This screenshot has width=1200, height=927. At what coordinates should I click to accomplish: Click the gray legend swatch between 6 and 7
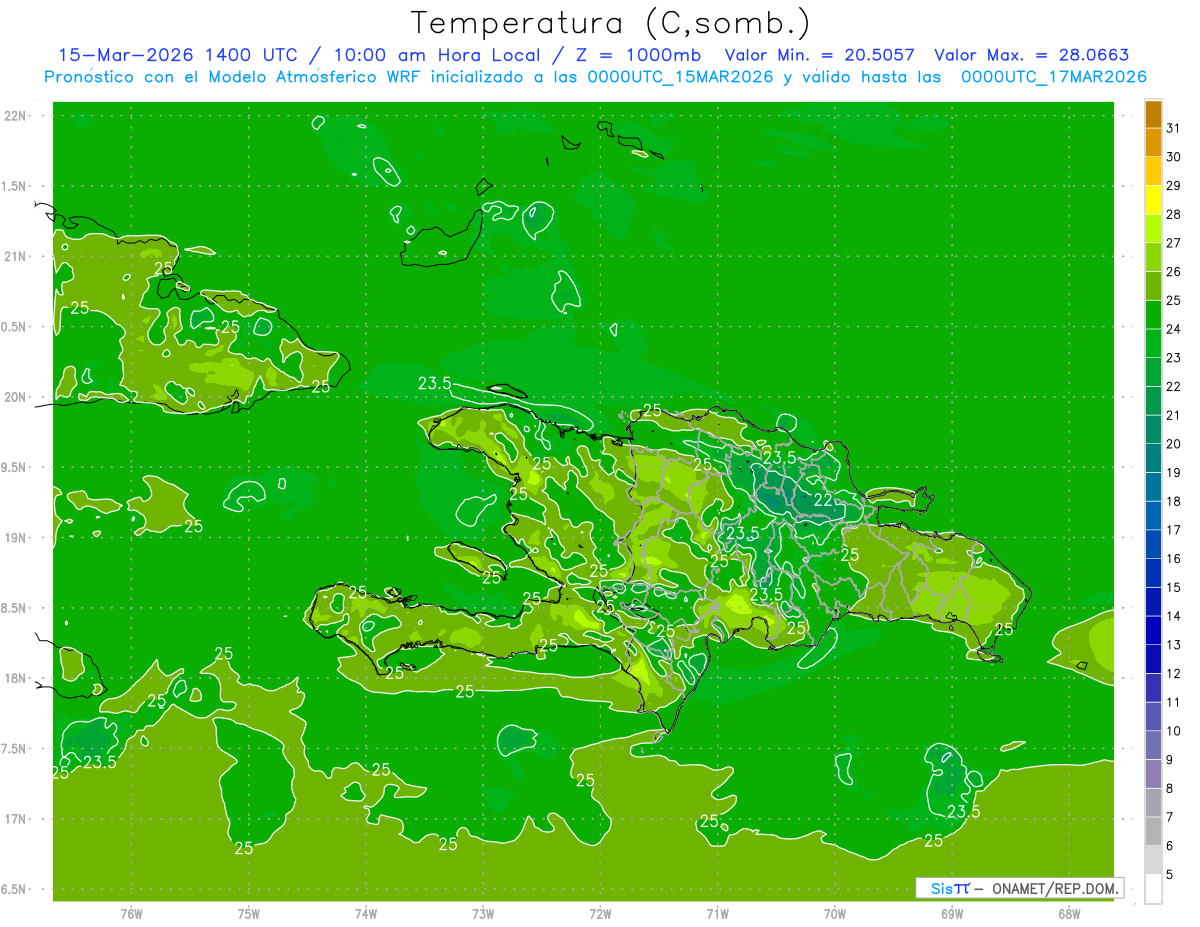[x=1153, y=832]
